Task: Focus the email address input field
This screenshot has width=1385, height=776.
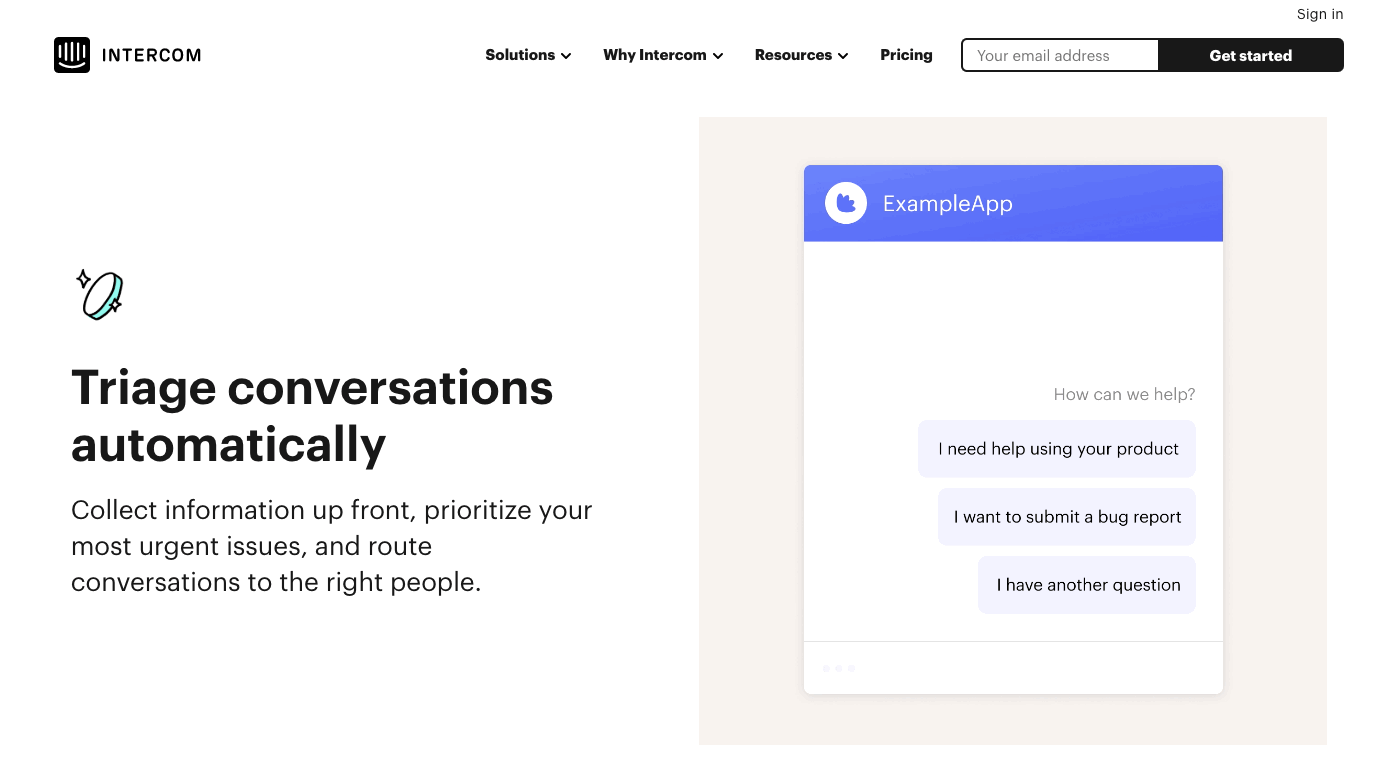Action: pos(1060,55)
